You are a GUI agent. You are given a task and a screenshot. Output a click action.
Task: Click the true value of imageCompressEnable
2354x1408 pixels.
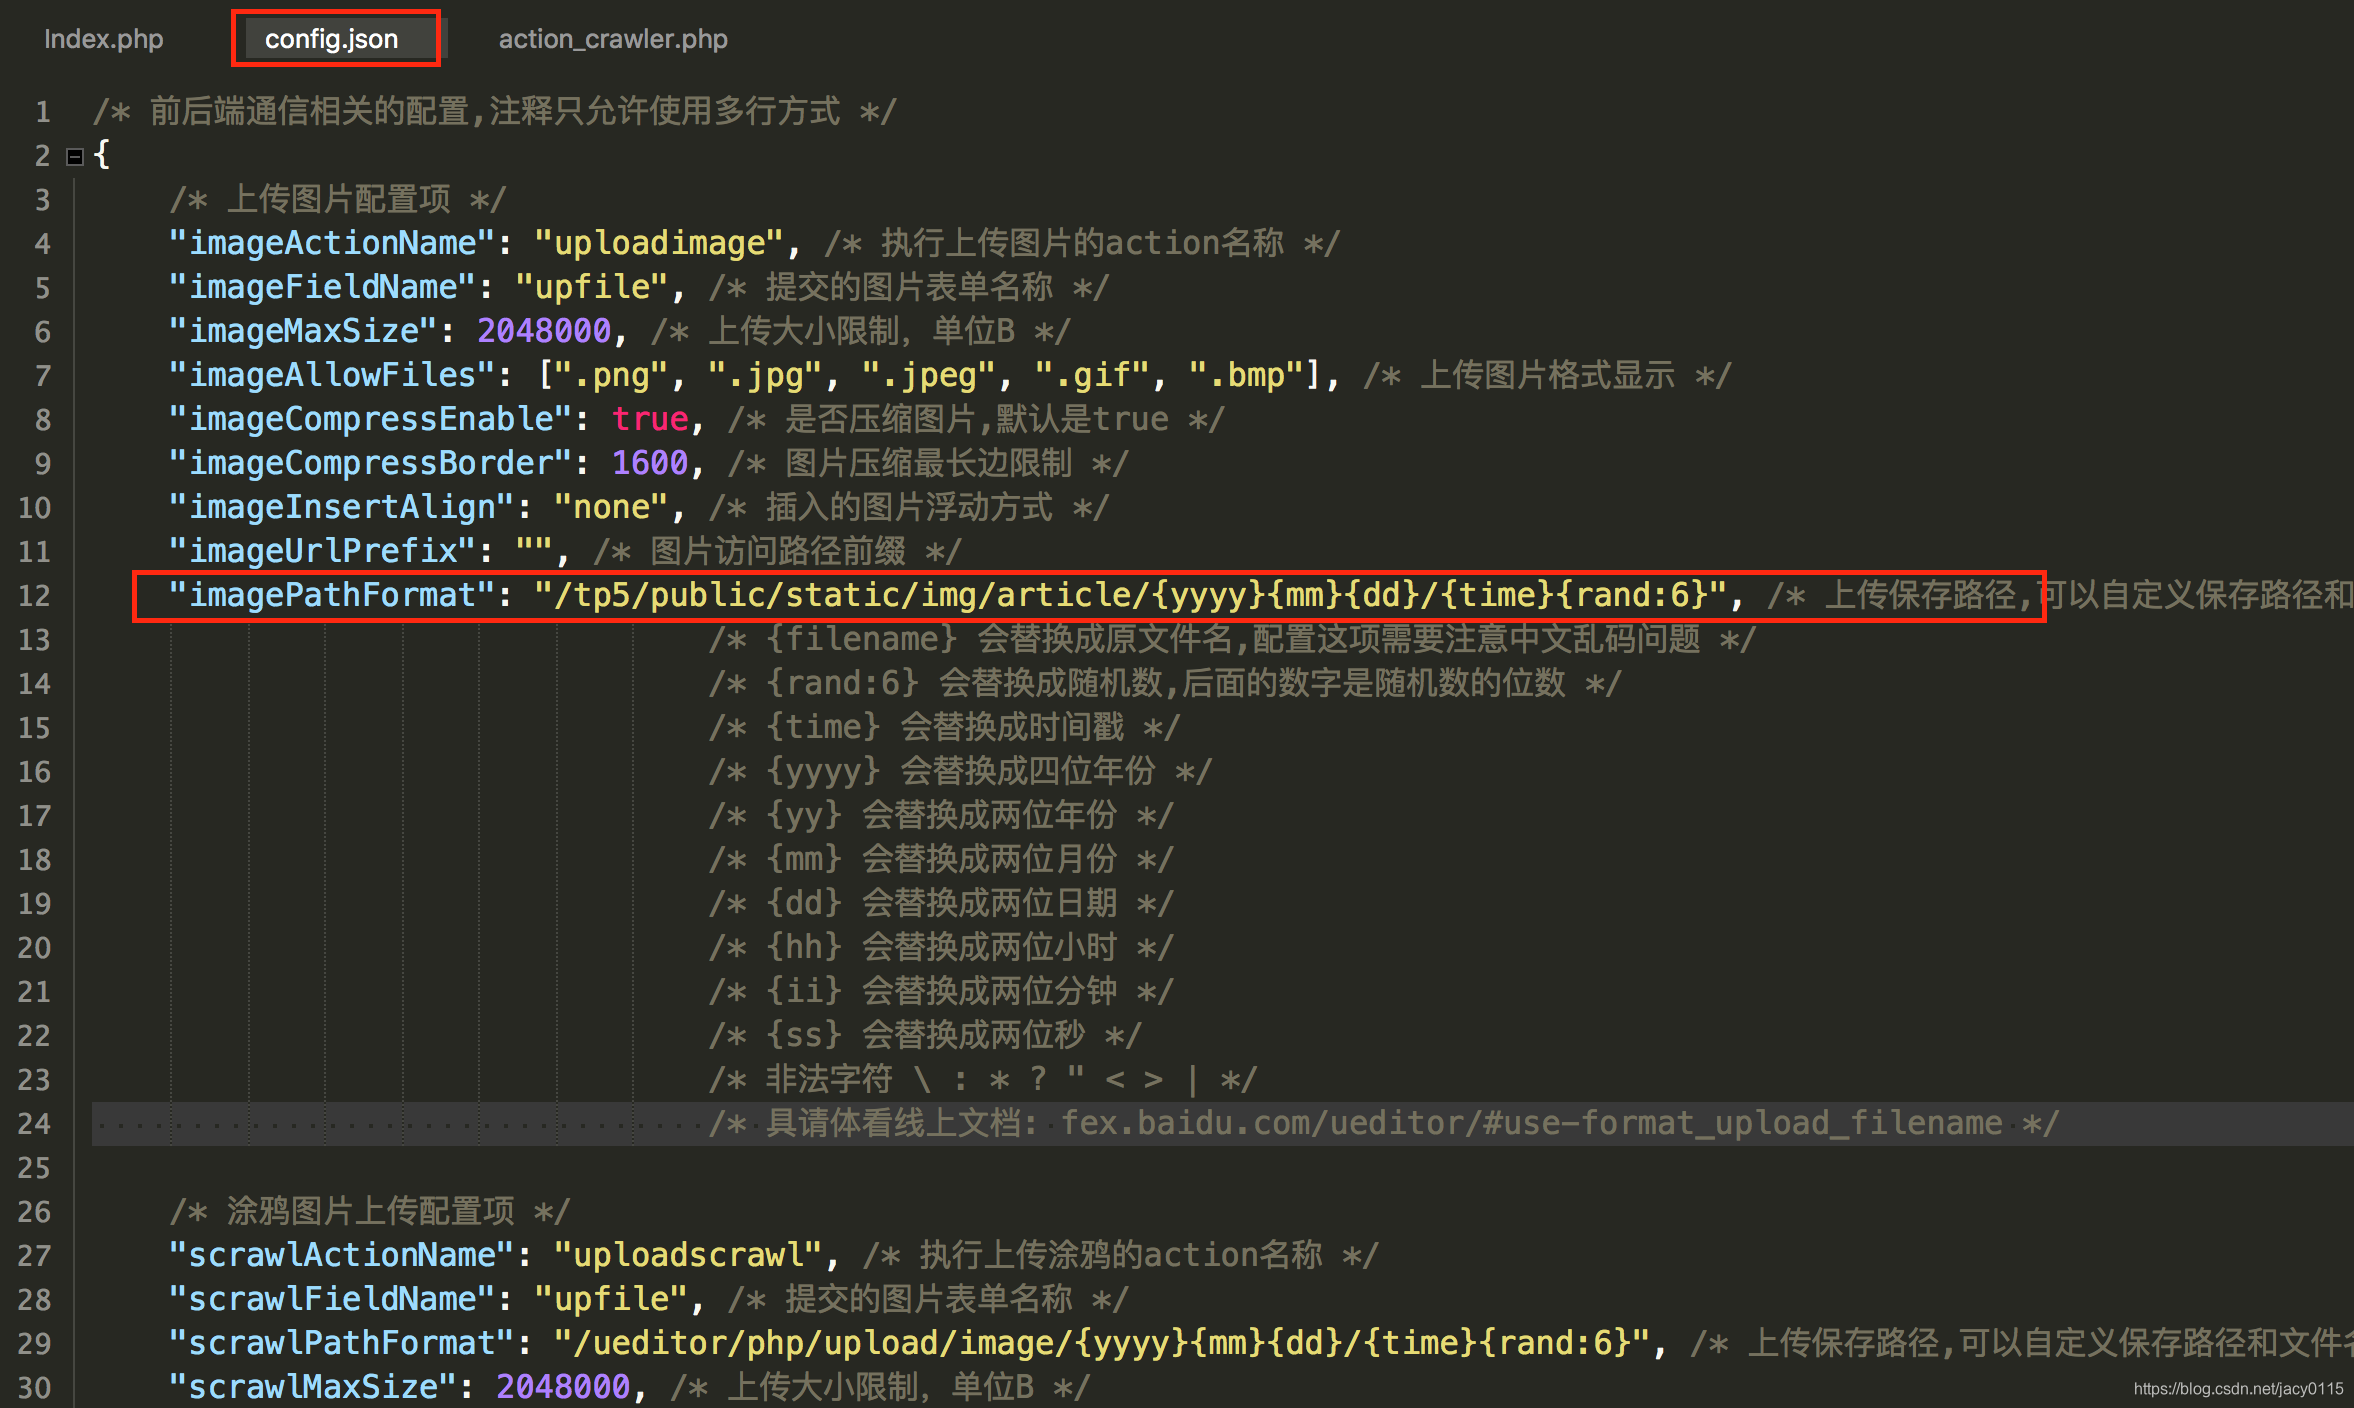(x=650, y=419)
